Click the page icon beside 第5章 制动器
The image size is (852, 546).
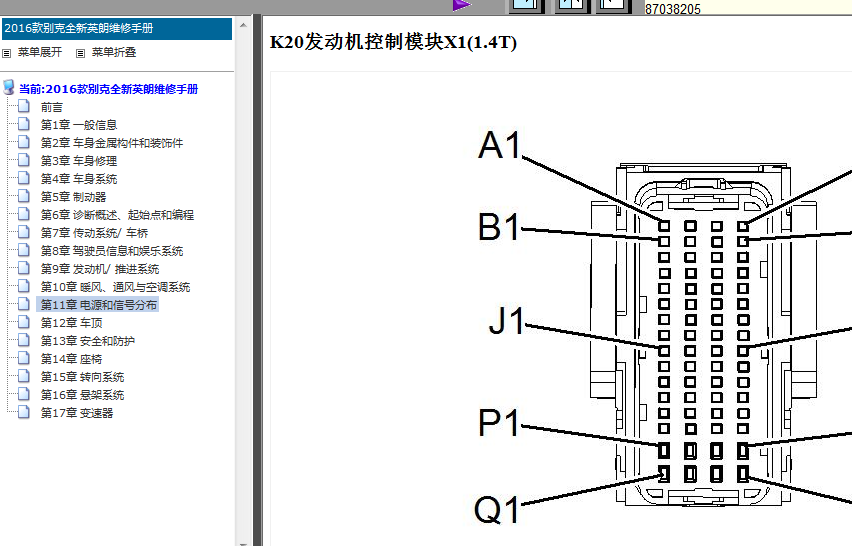(23, 196)
